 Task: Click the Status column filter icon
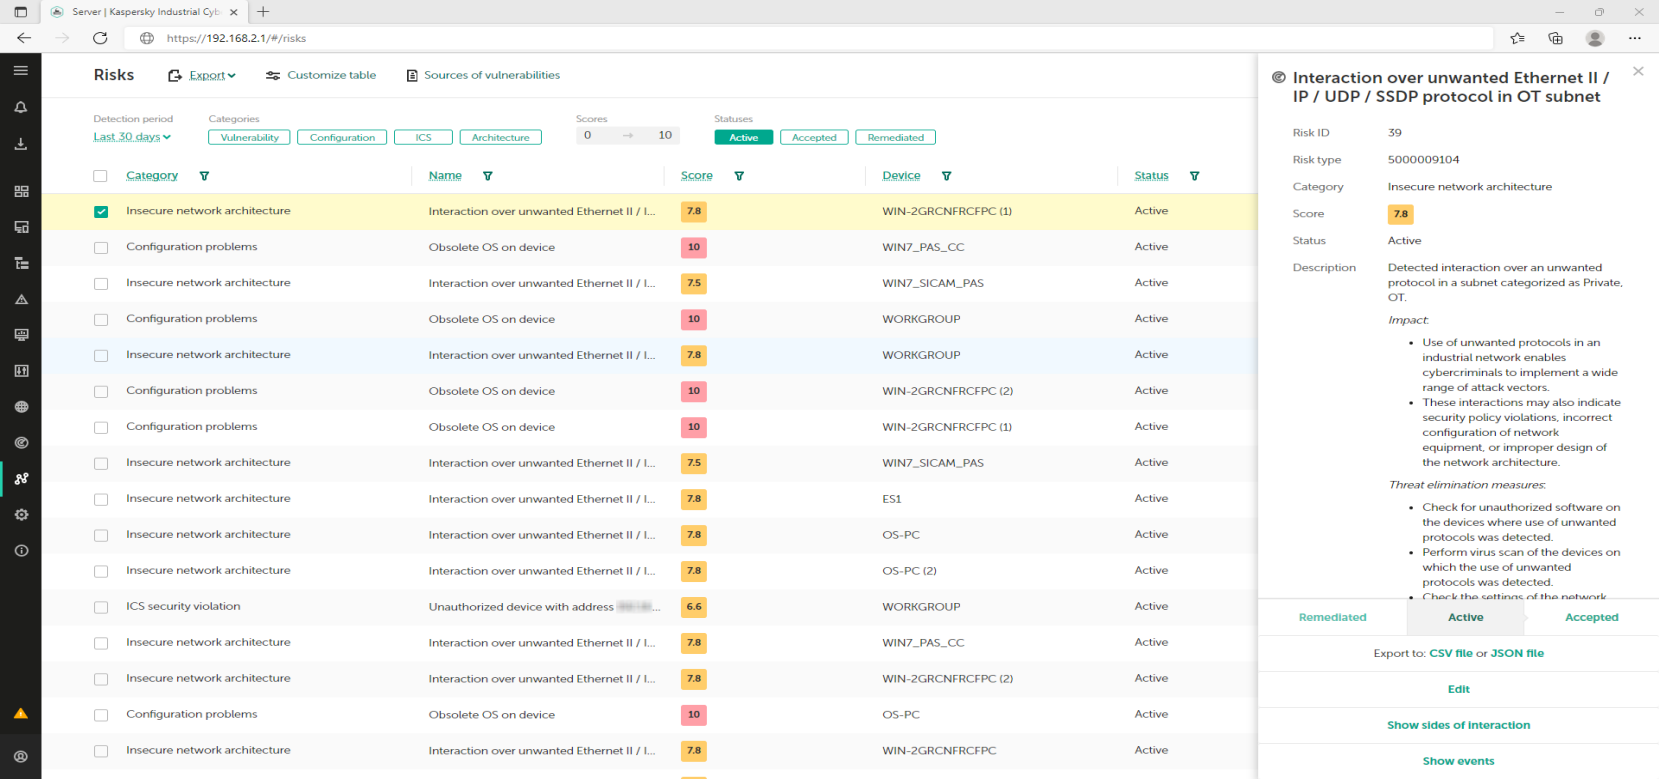pos(1194,176)
